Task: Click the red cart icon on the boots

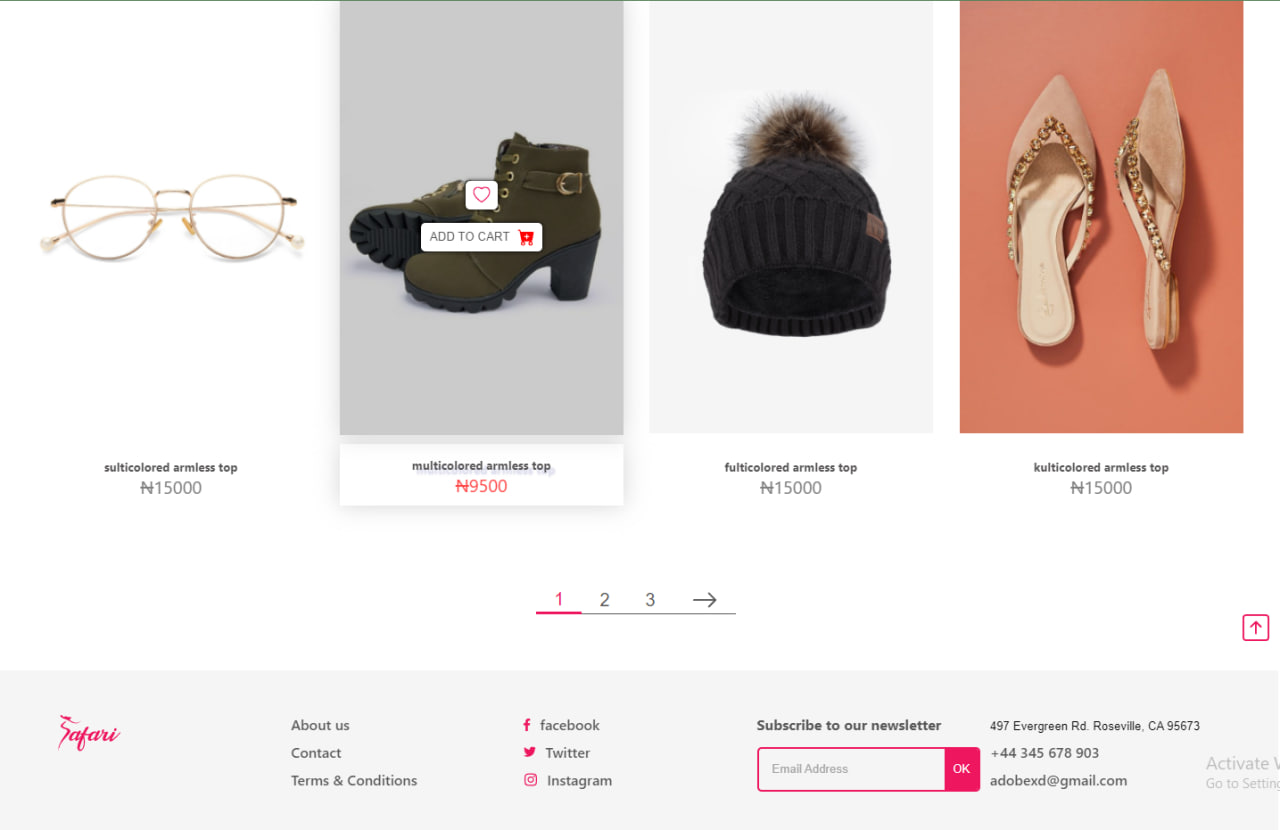Action: [526, 237]
